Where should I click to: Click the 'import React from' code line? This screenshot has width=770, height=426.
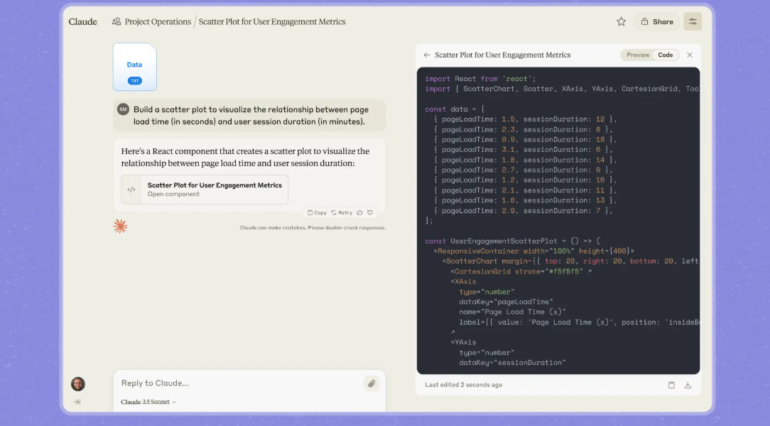[480, 79]
